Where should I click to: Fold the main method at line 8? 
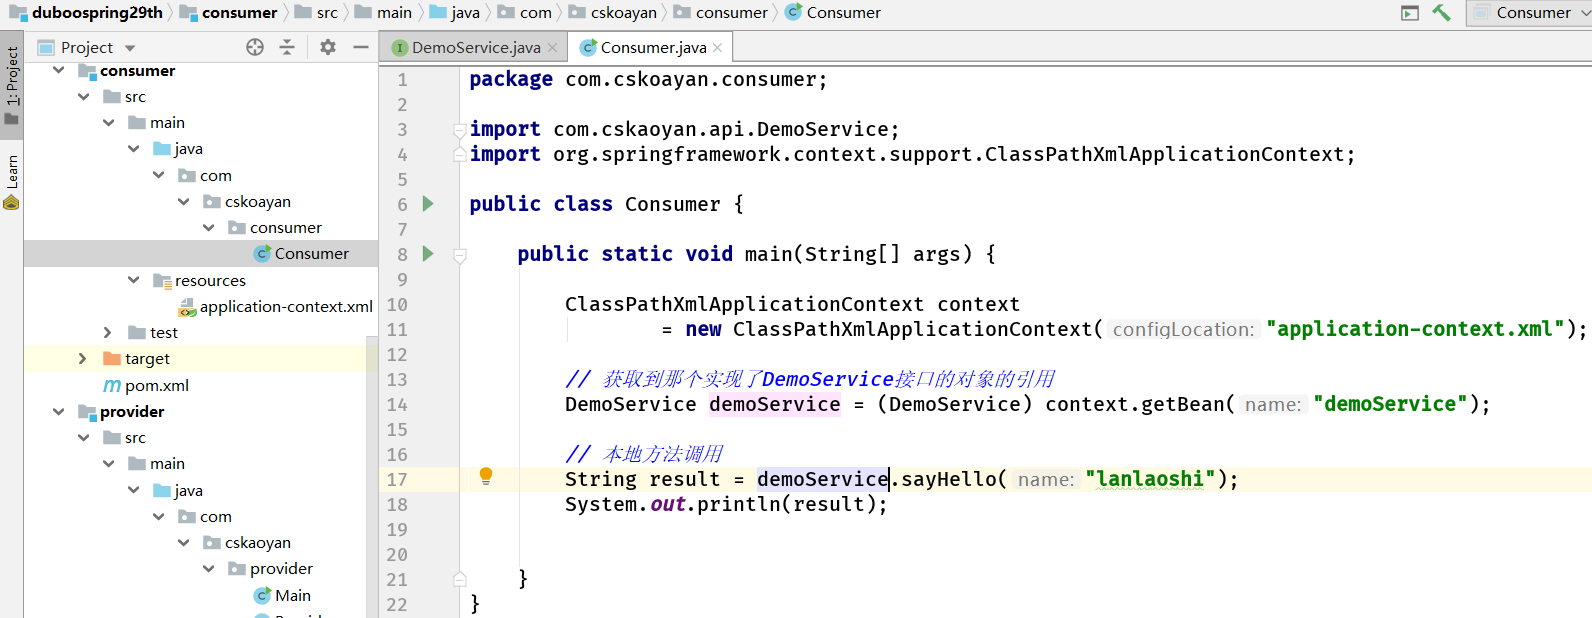click(460, 255)
